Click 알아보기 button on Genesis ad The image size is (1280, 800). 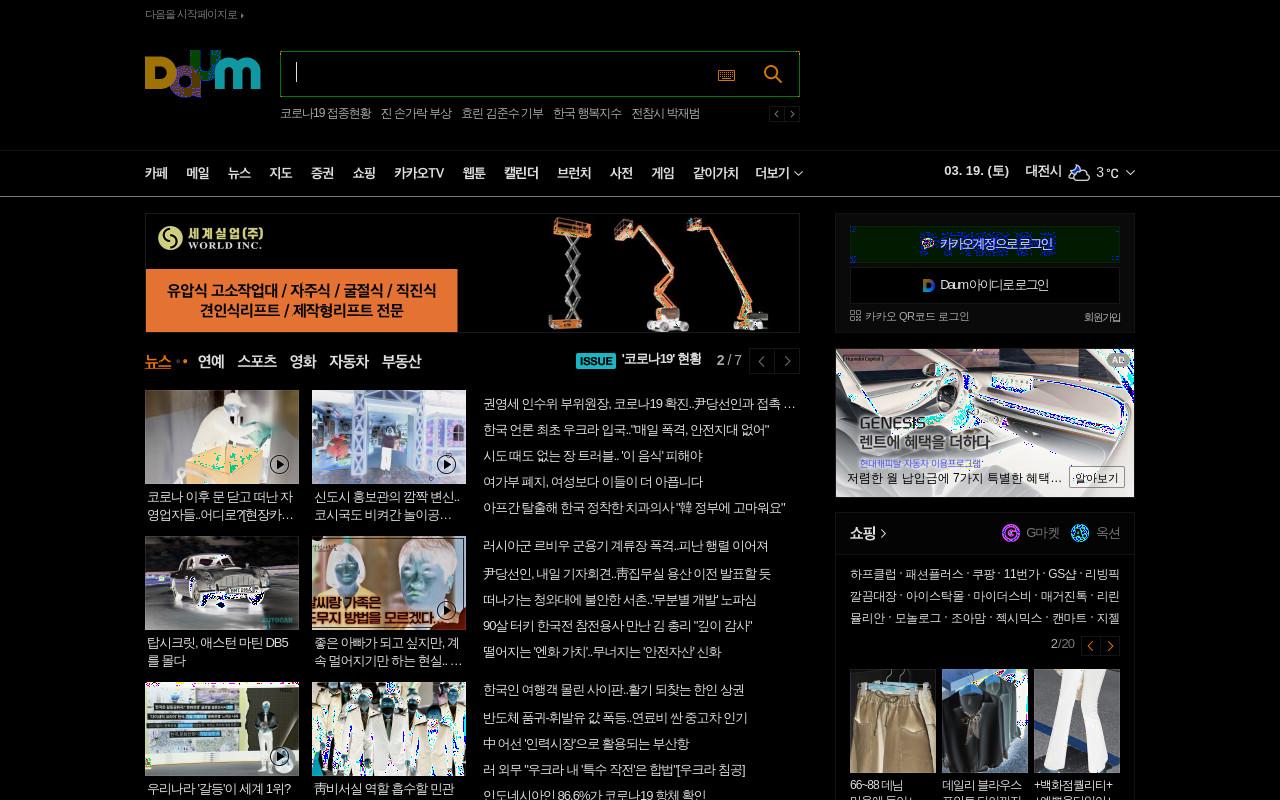(x=1097, y=478)
